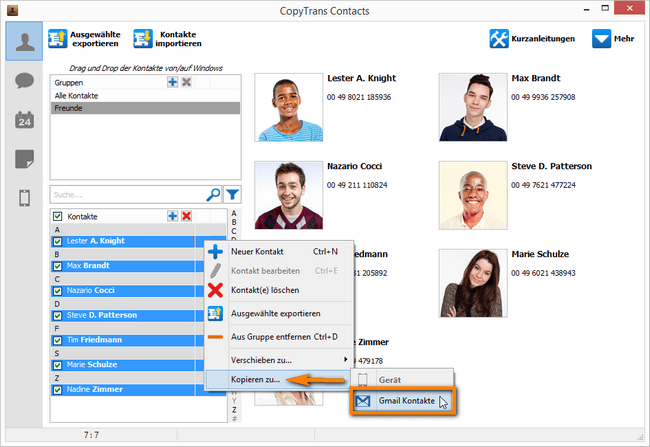
Task: Add a new group with the plus icon in Gruppen
Action: (172, 82)
